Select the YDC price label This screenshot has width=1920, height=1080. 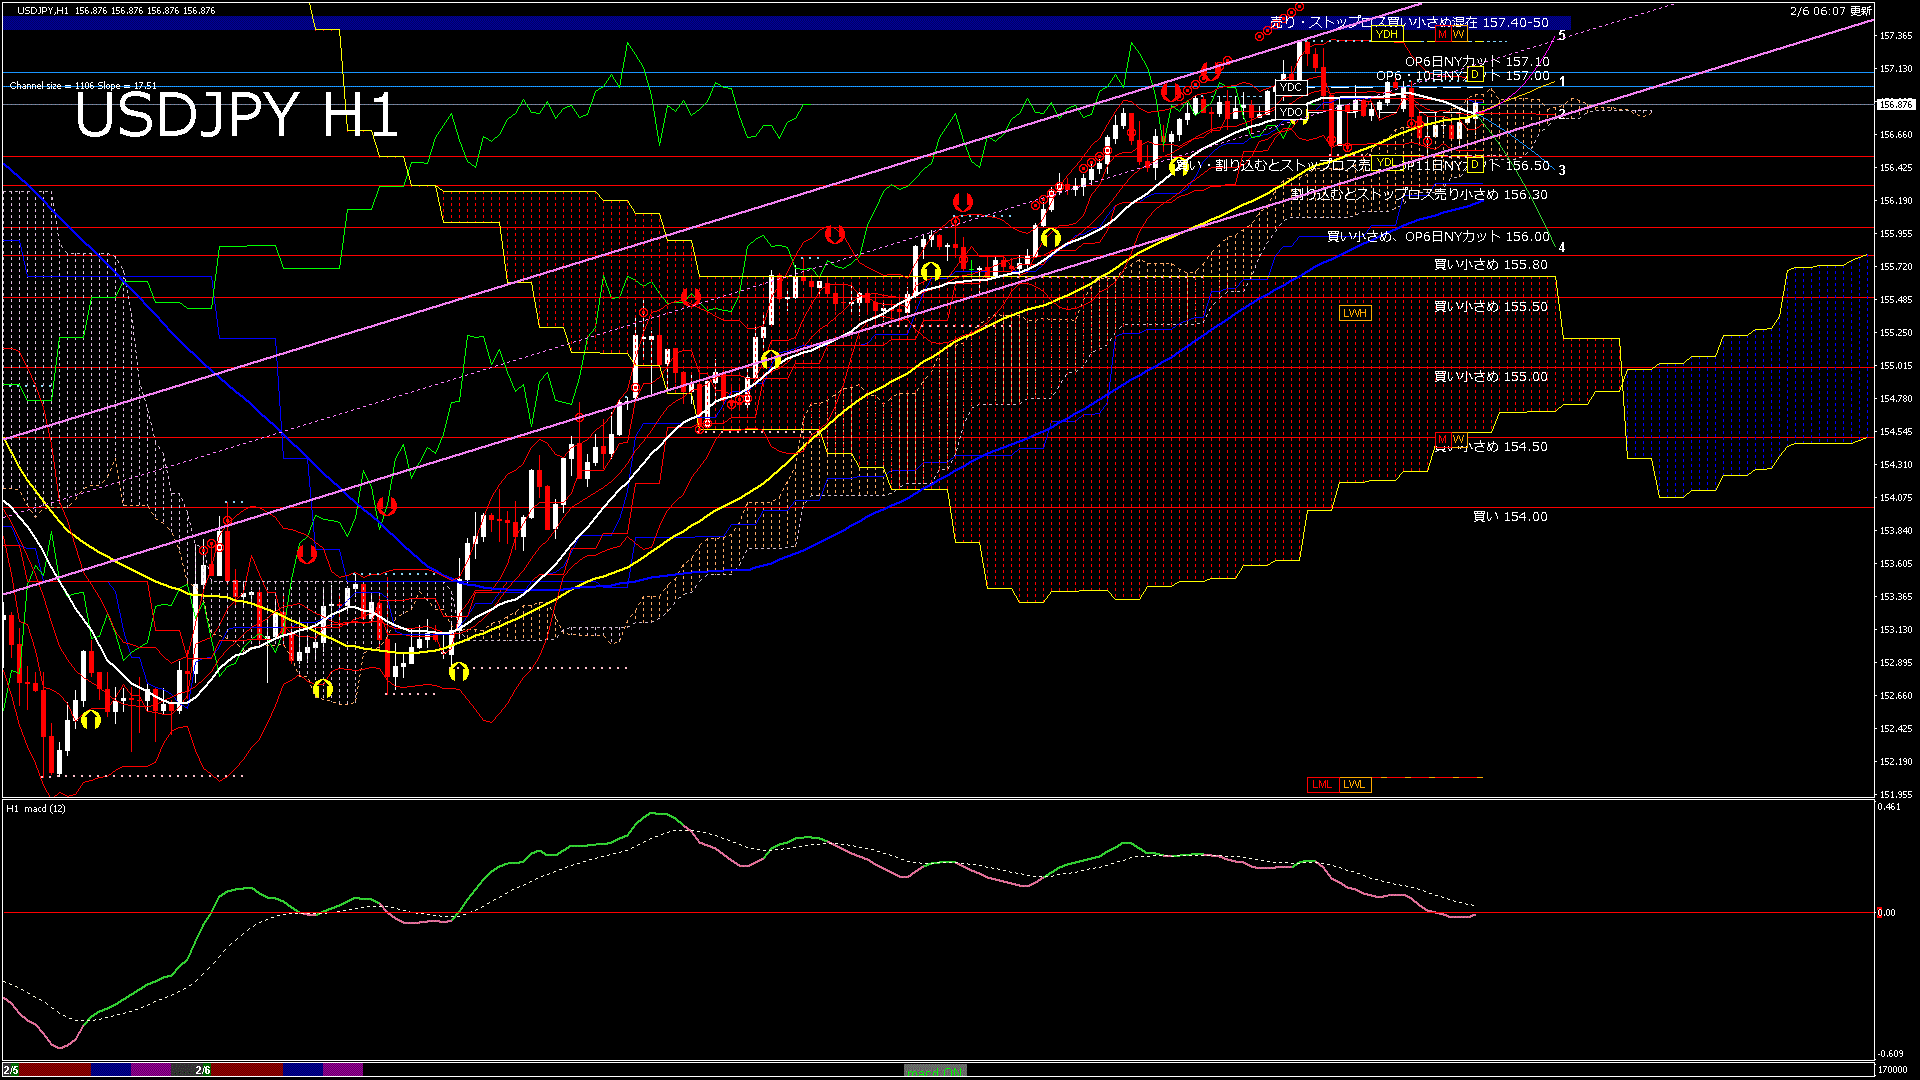(x=1291, y=87)
